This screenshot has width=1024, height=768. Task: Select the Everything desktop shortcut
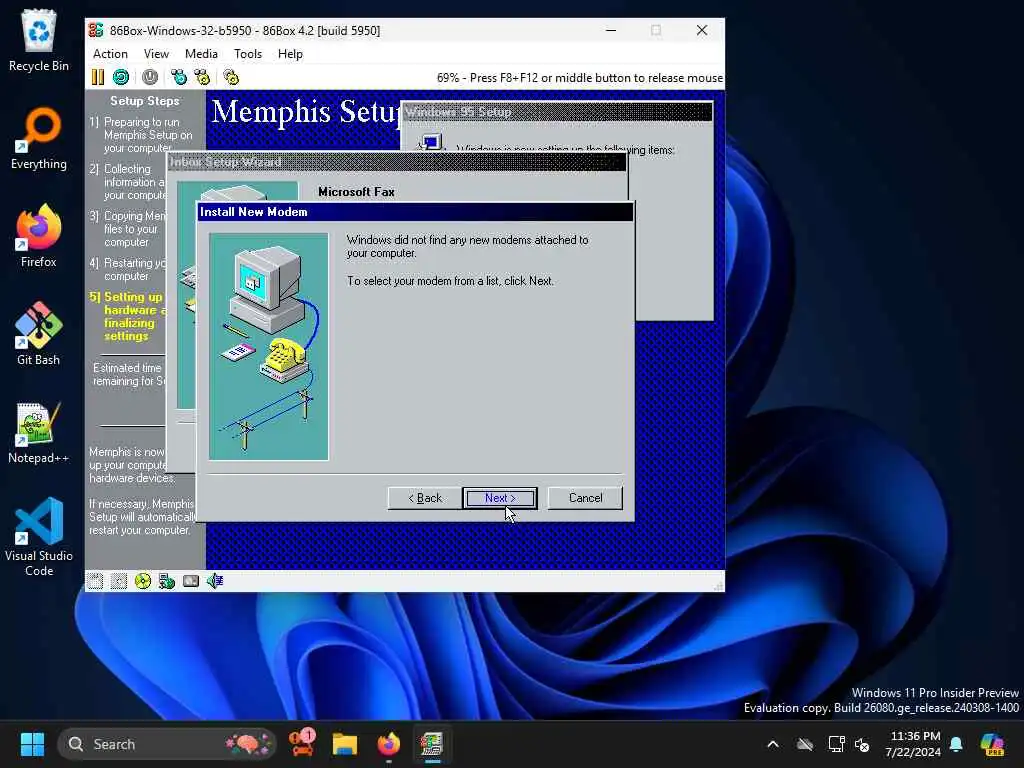click(x=39, y=138)
